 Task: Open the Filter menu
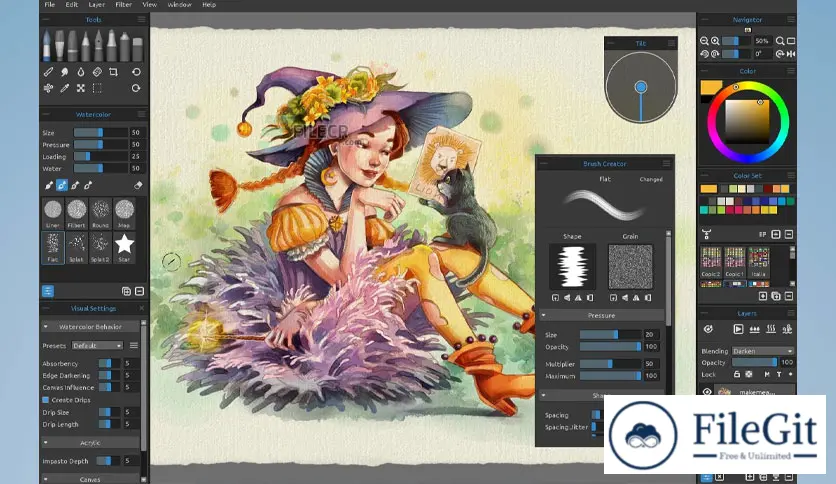click(x=124, y=5)
